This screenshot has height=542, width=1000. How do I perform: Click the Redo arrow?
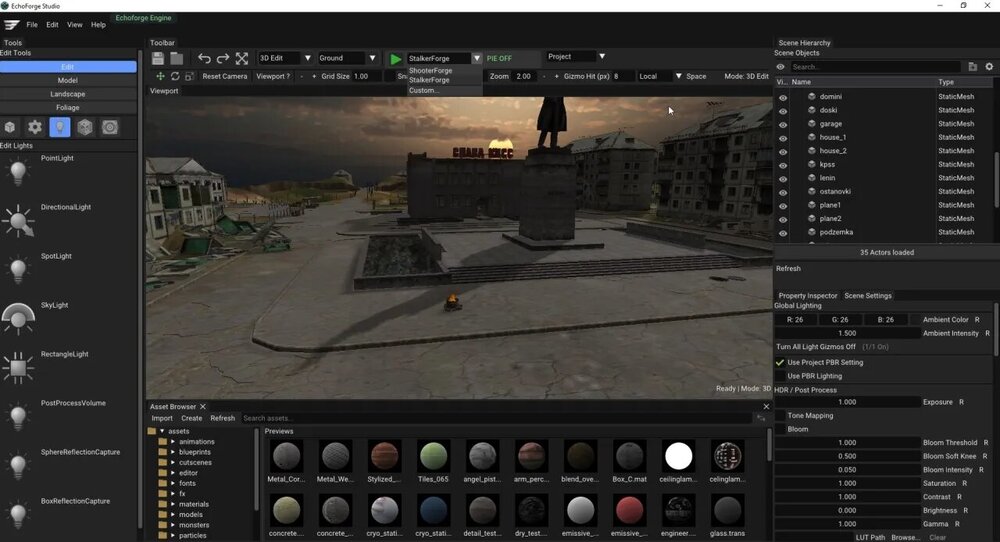coord(223,59)
